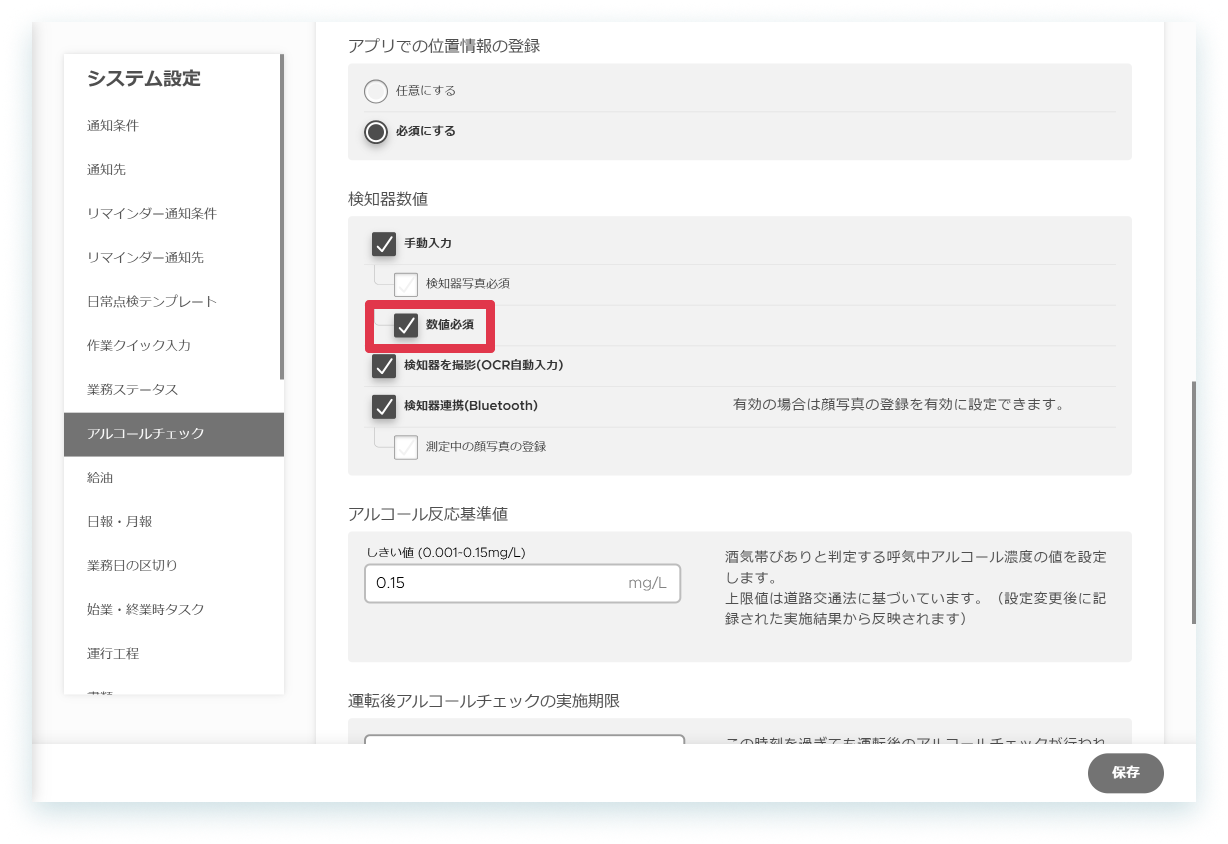Select the アルコールチェック menu item
Viewport: 1228px width, 844px height.
tap(174, 434)
